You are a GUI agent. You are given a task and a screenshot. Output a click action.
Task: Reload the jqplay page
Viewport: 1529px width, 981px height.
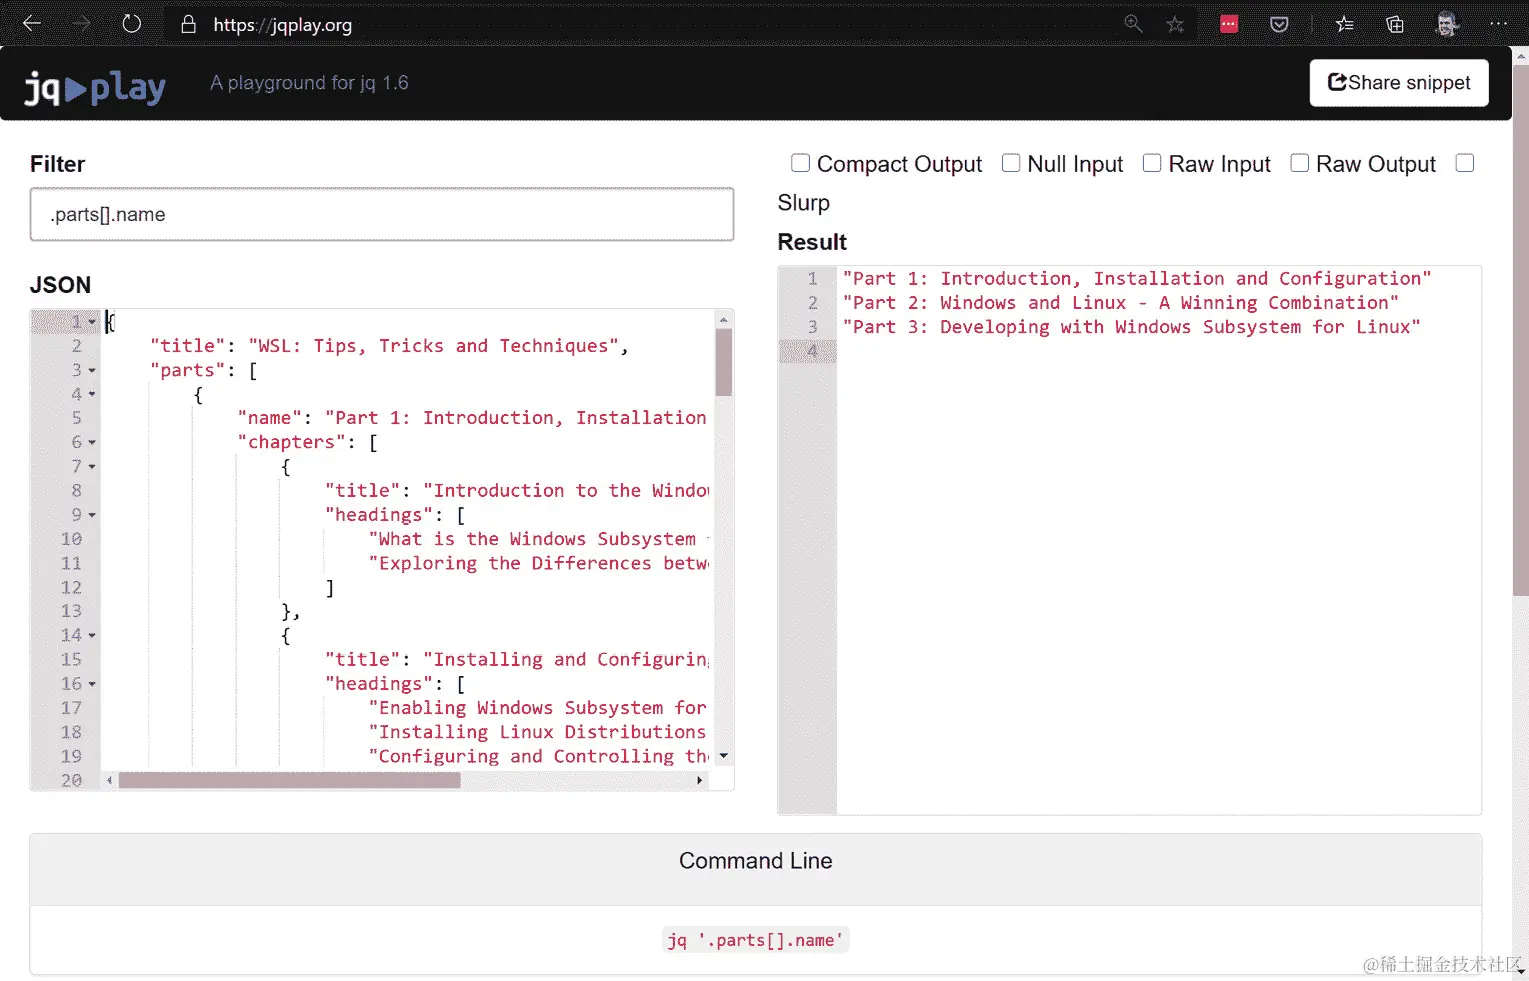click(132, 24)
